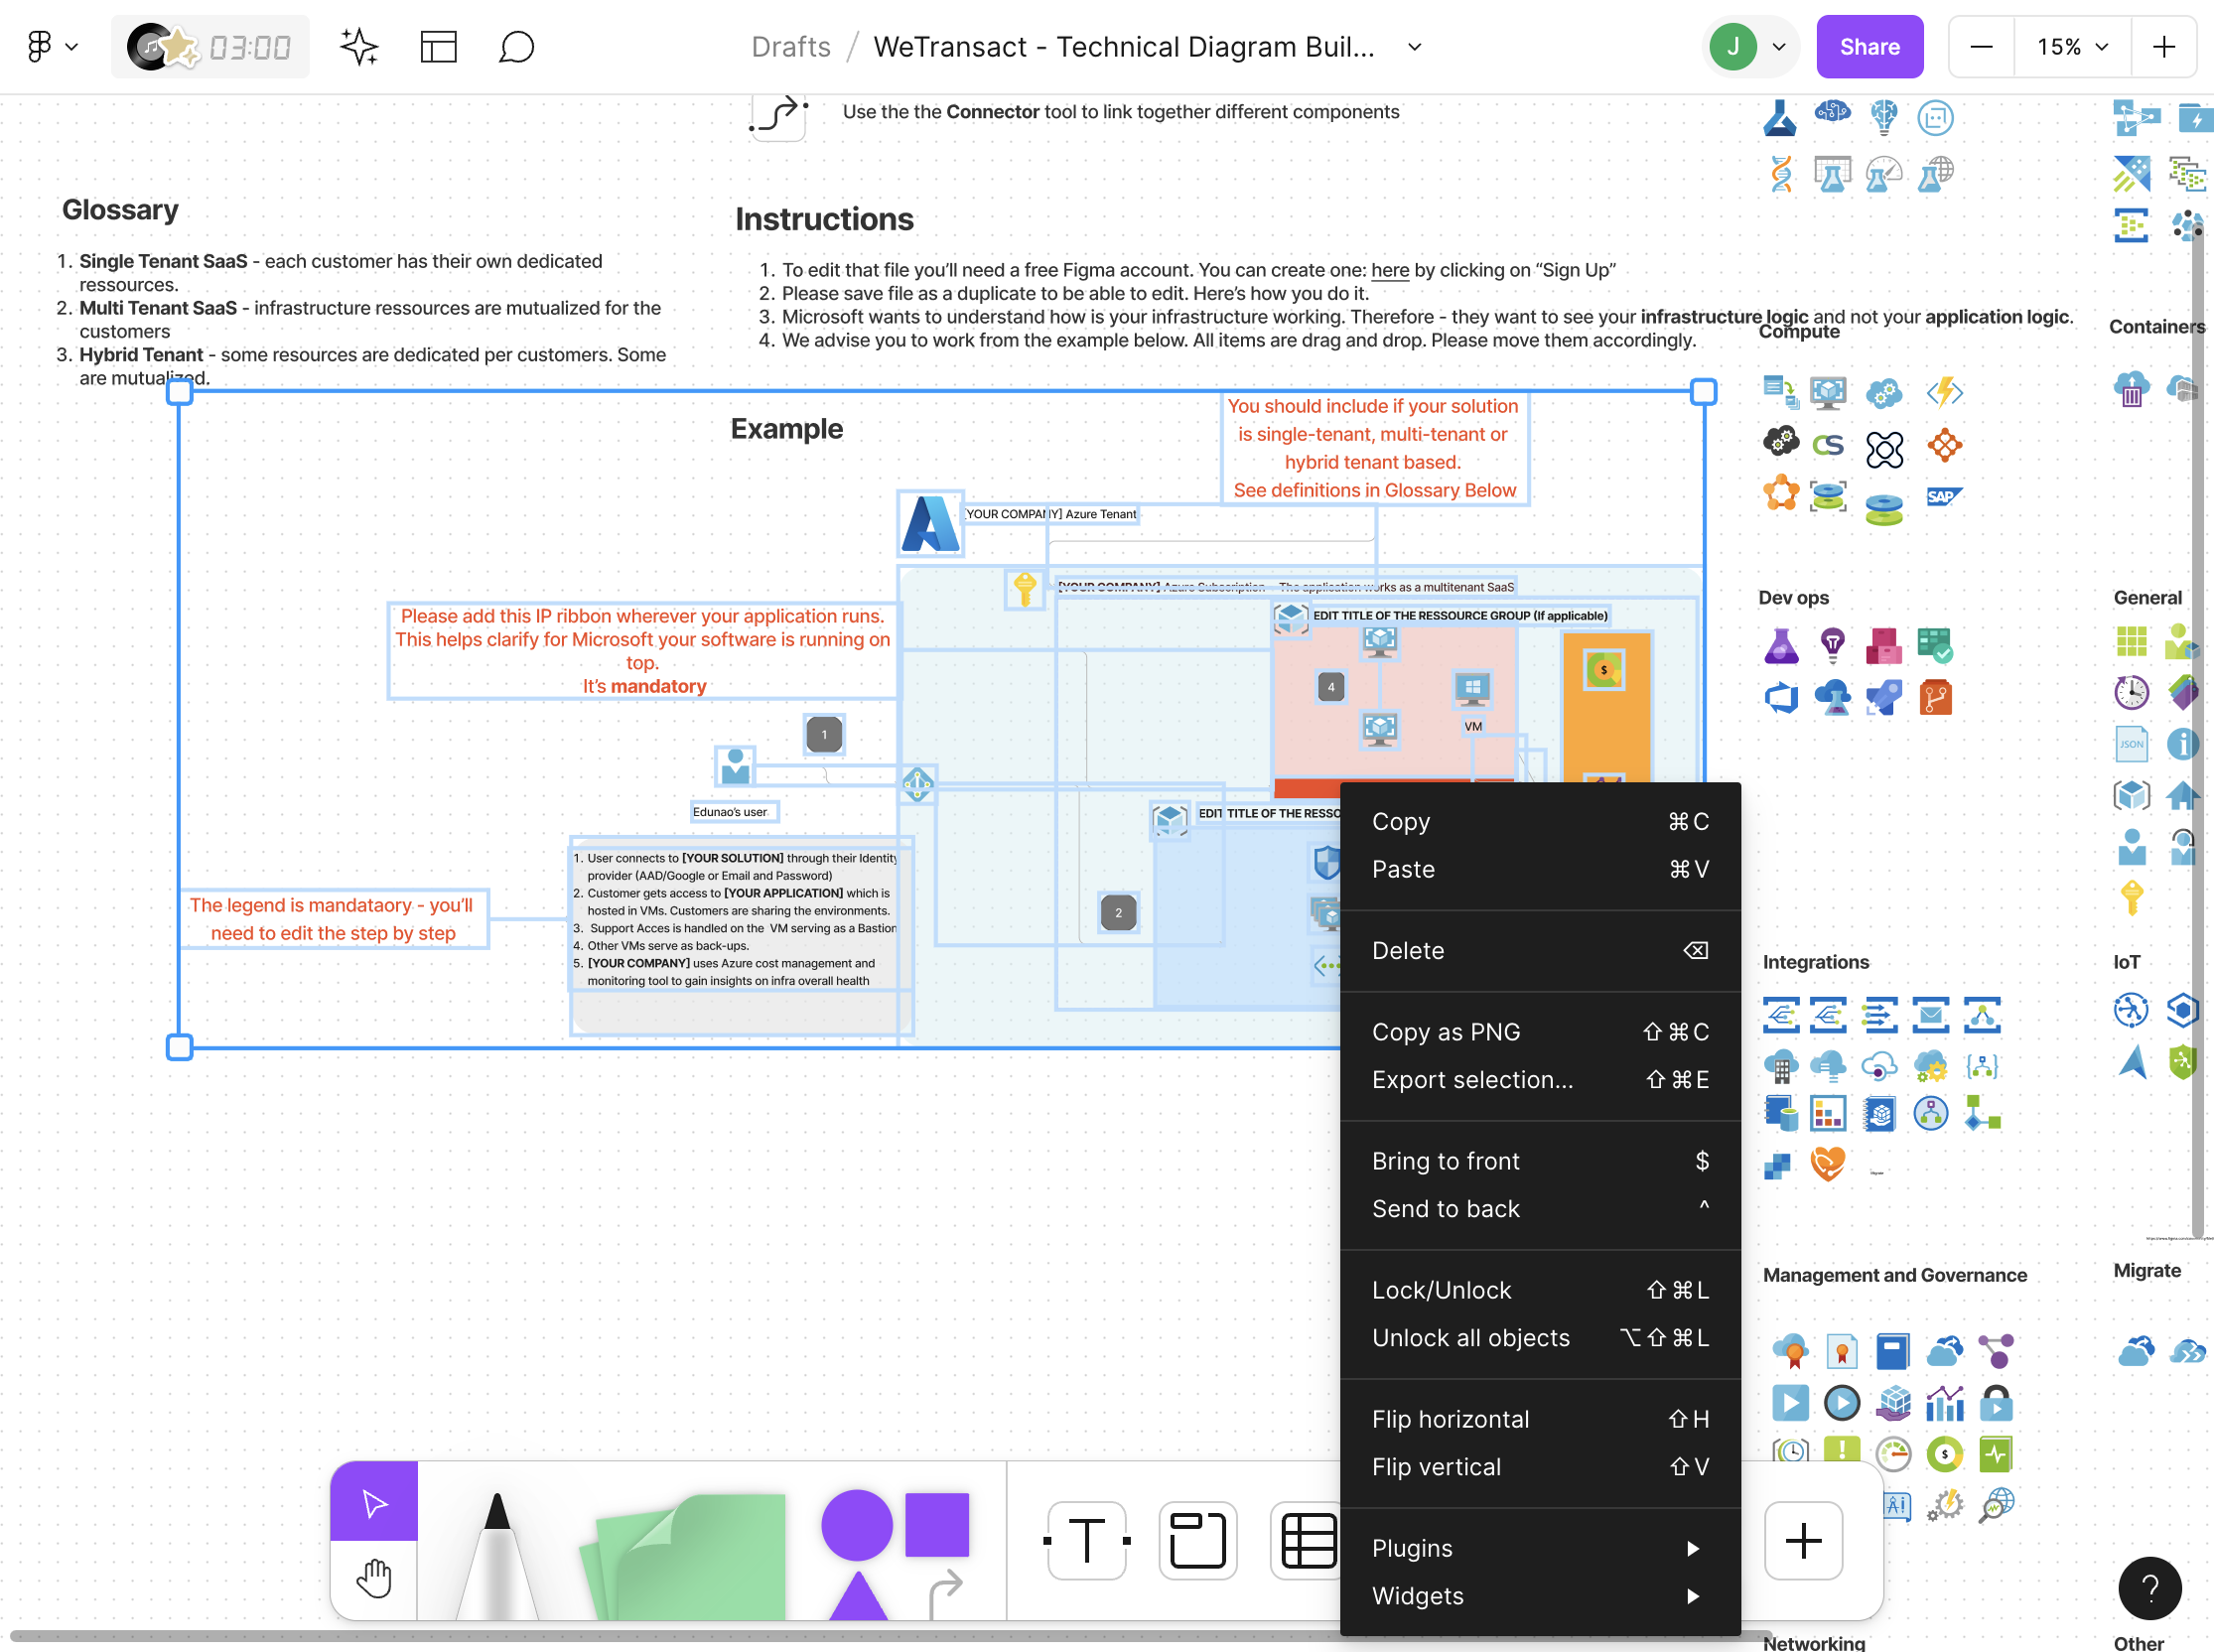Select the Glossary heading text

click(x=120, y=209)
